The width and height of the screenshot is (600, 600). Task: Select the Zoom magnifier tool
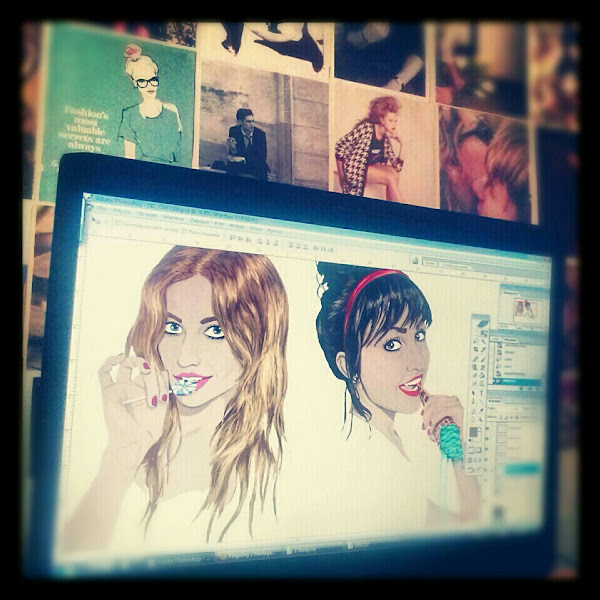click(480, 419)
